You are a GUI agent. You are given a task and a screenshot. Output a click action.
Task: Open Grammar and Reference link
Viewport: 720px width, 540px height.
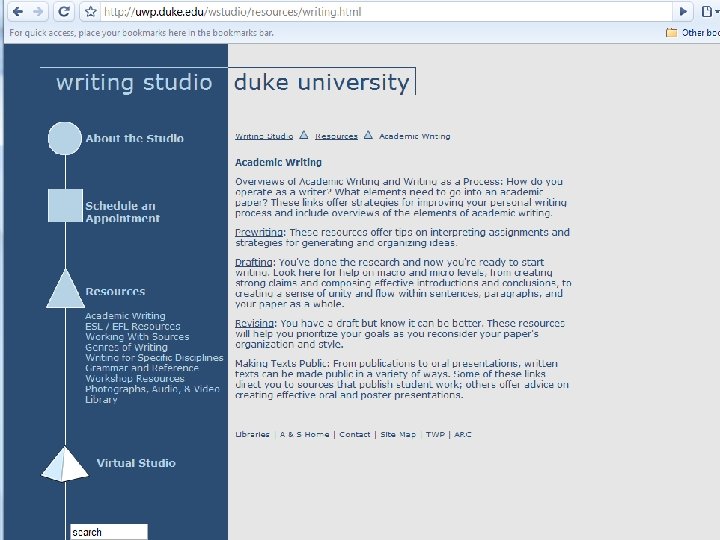[x=142, y=368]
